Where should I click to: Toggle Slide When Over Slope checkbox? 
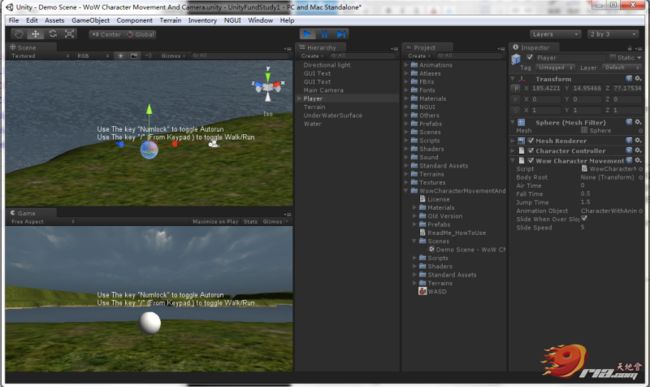[x=584, y=218]
